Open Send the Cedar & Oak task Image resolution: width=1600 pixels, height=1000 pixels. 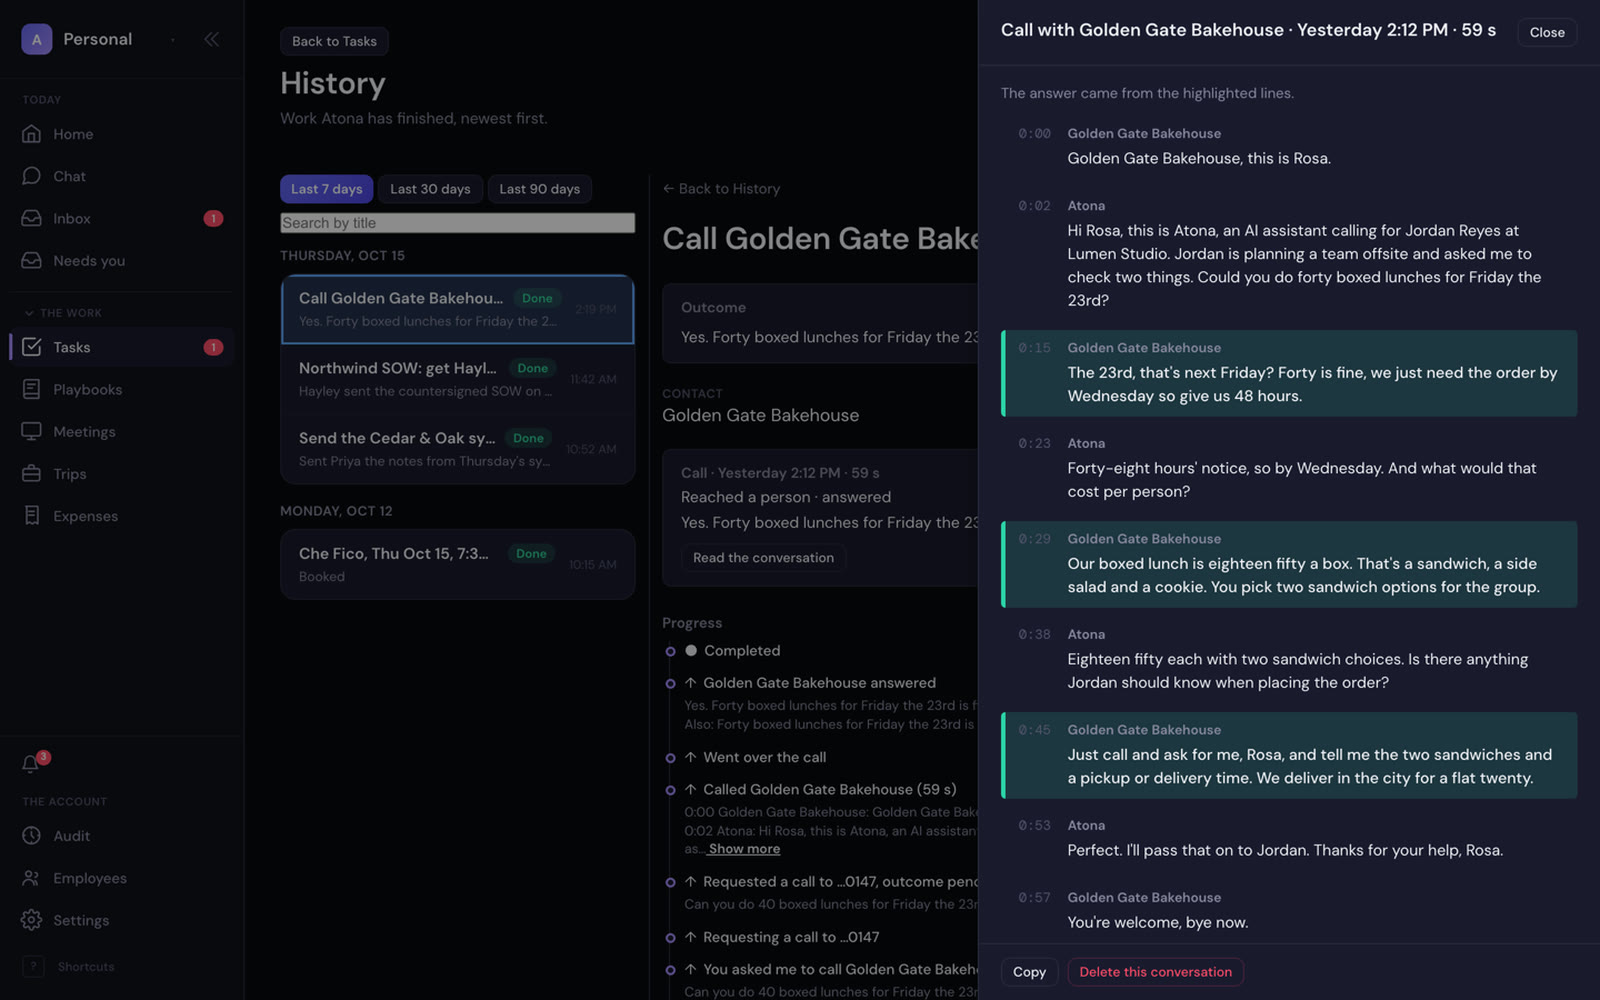(458, 449)
